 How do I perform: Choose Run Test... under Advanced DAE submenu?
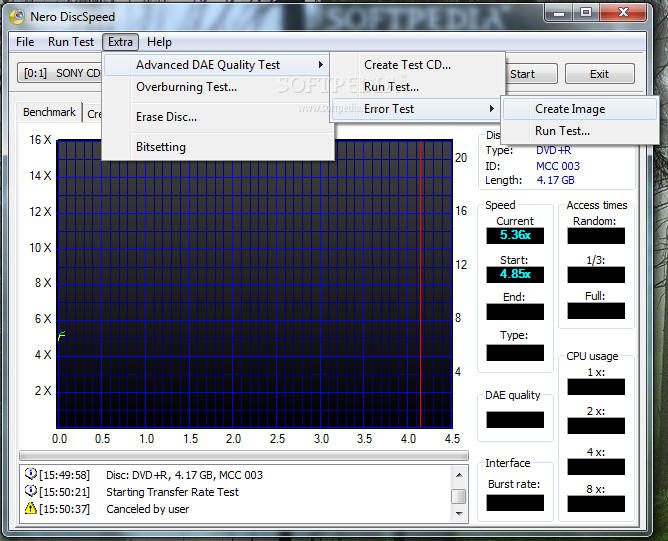pos(418,87)
